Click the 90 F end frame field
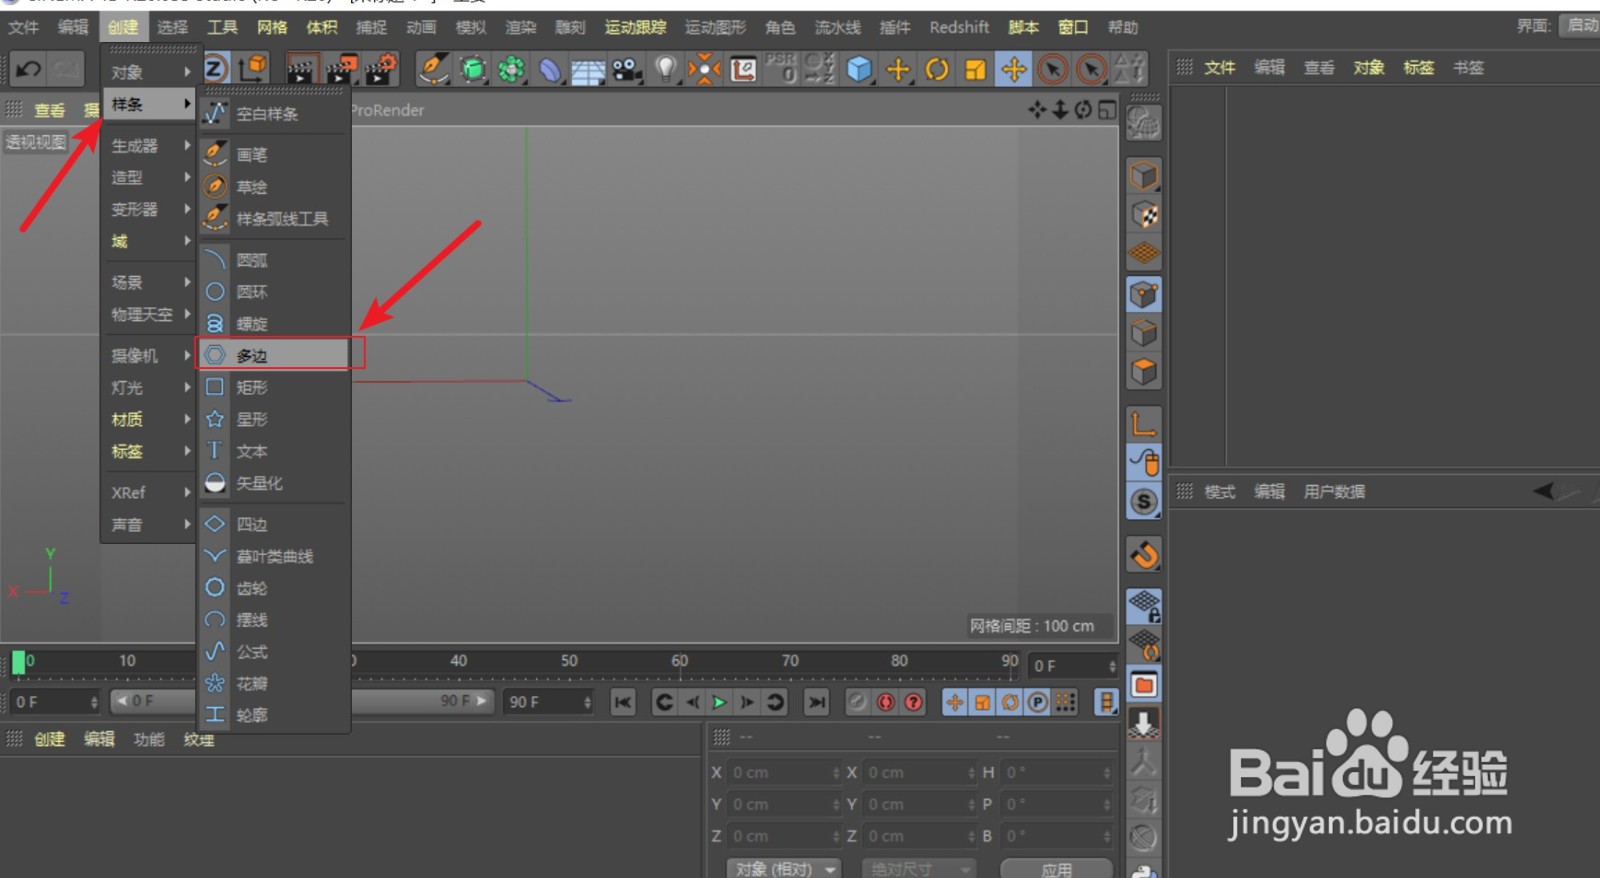 tap(550, 702)
